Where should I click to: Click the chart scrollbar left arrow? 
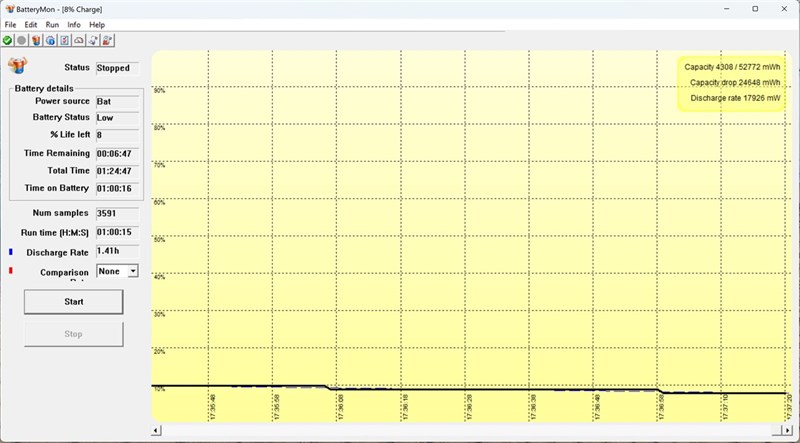(157, 430)
